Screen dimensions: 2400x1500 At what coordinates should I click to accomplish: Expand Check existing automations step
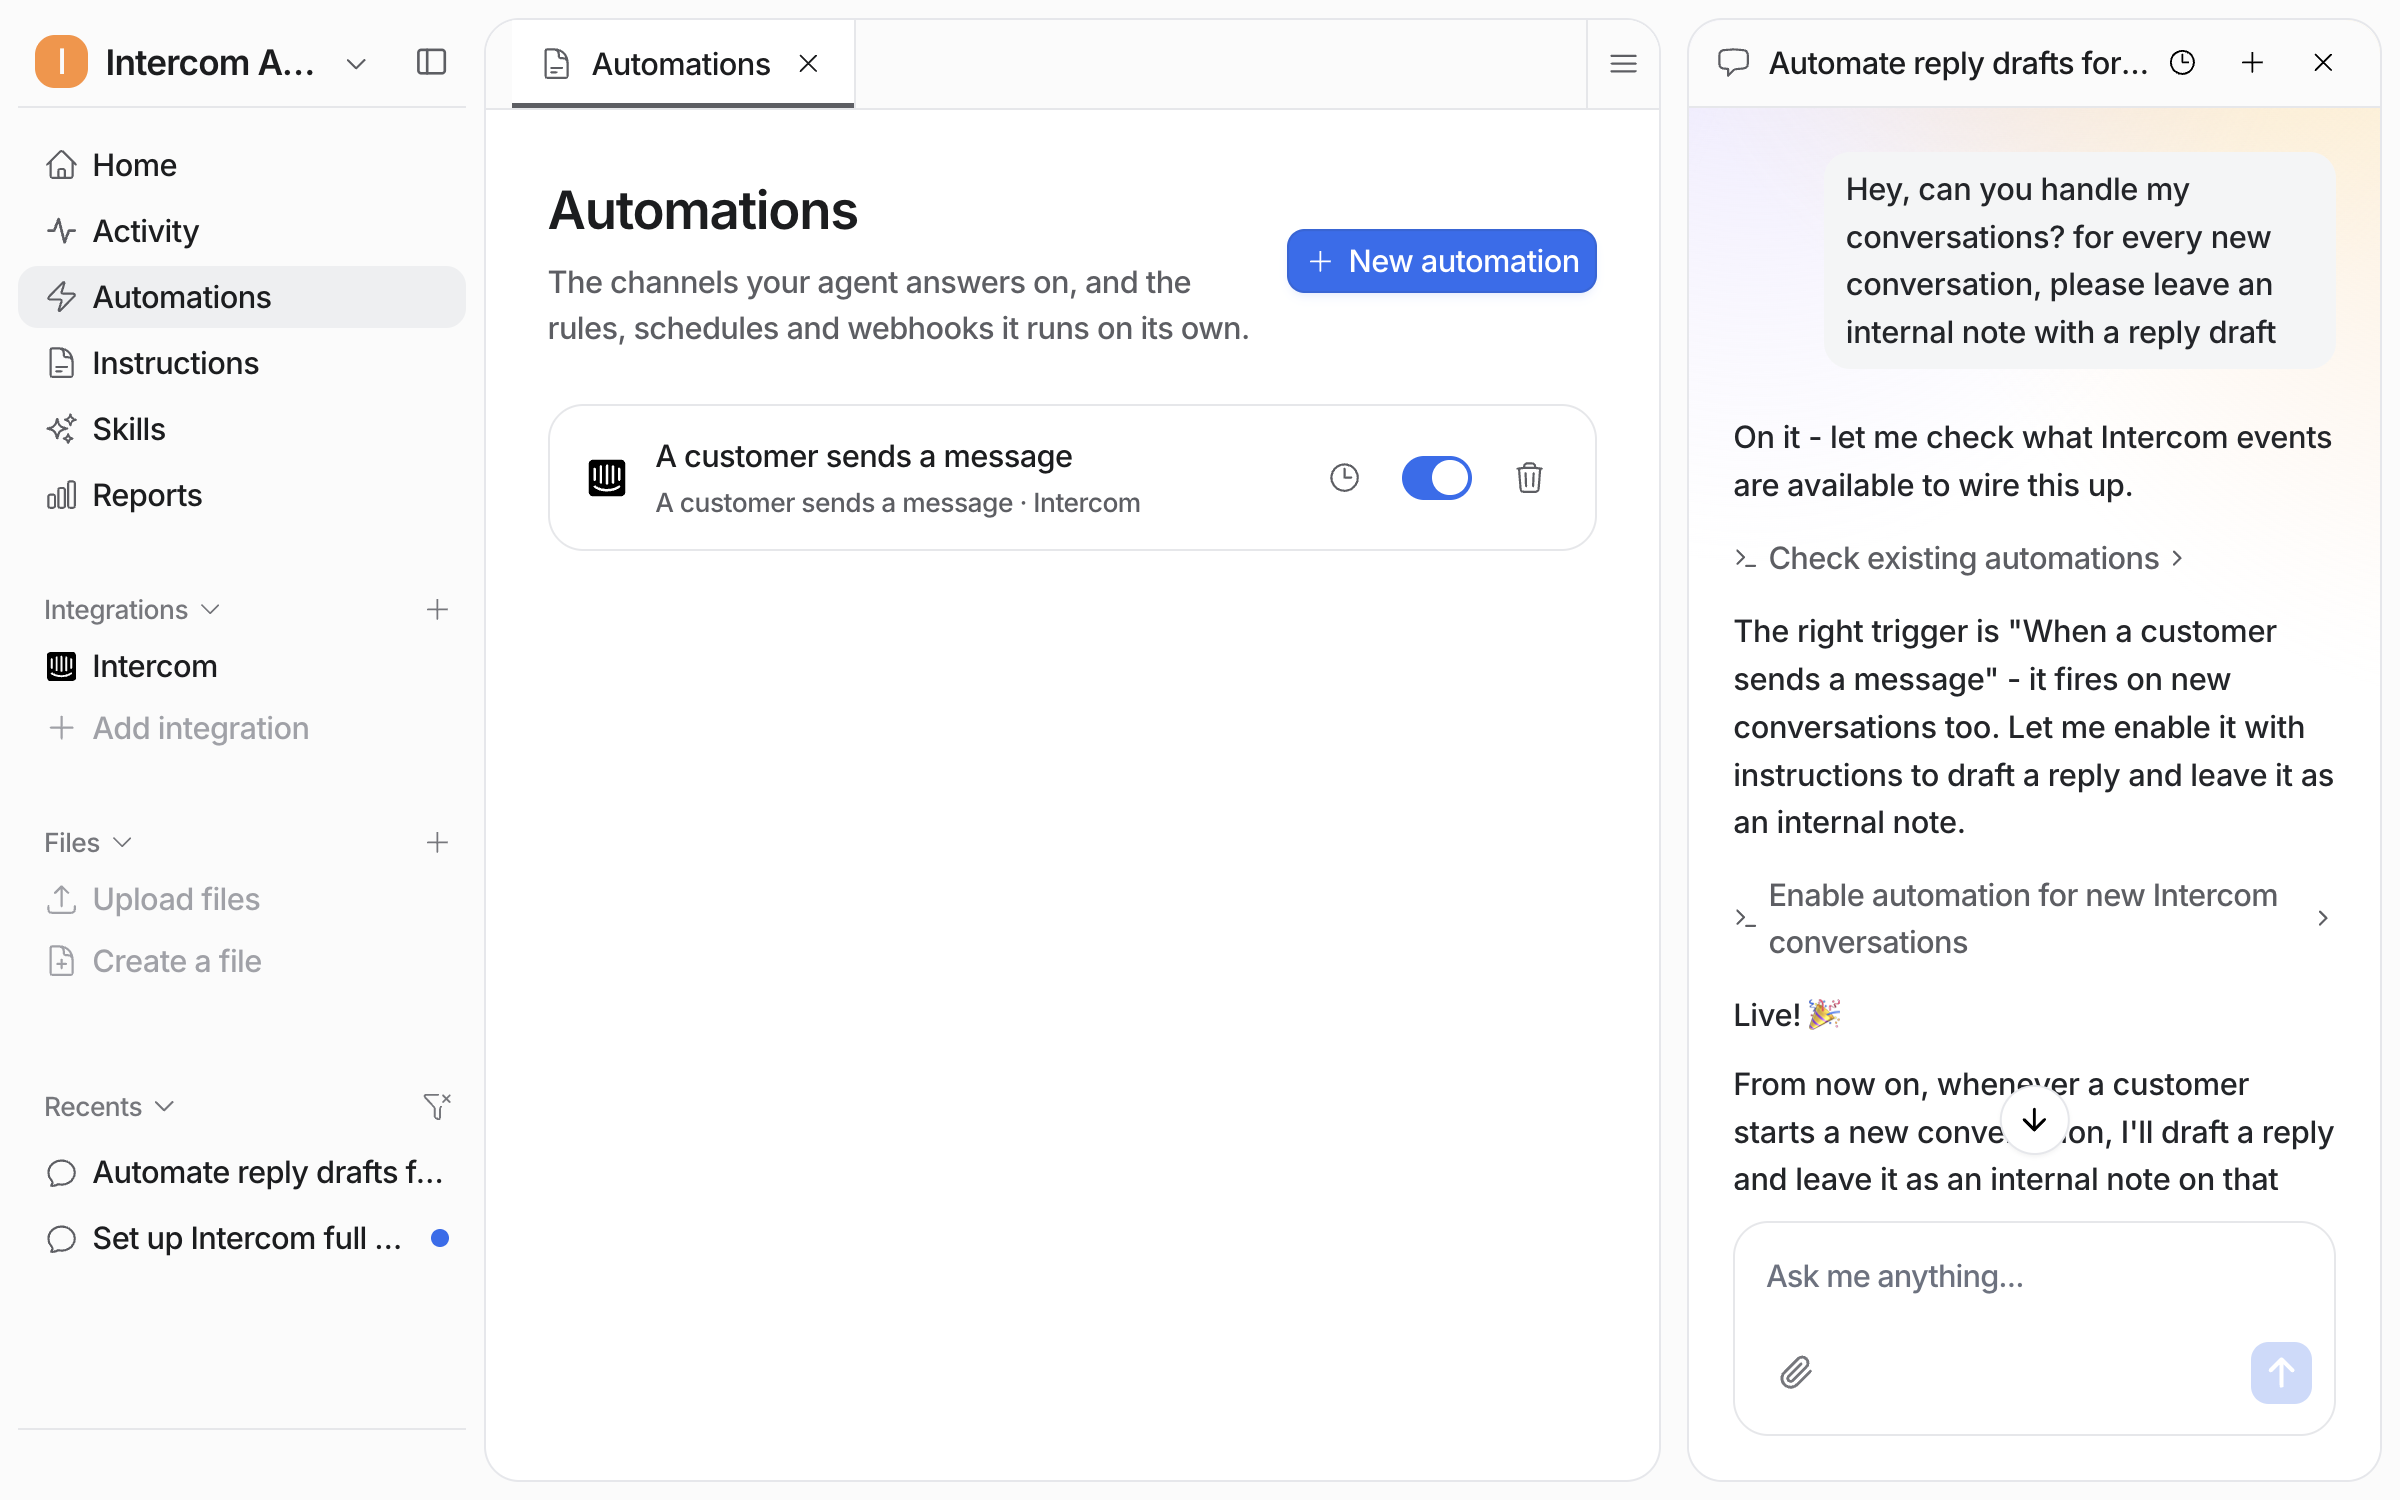click(x=1959, y=558)
